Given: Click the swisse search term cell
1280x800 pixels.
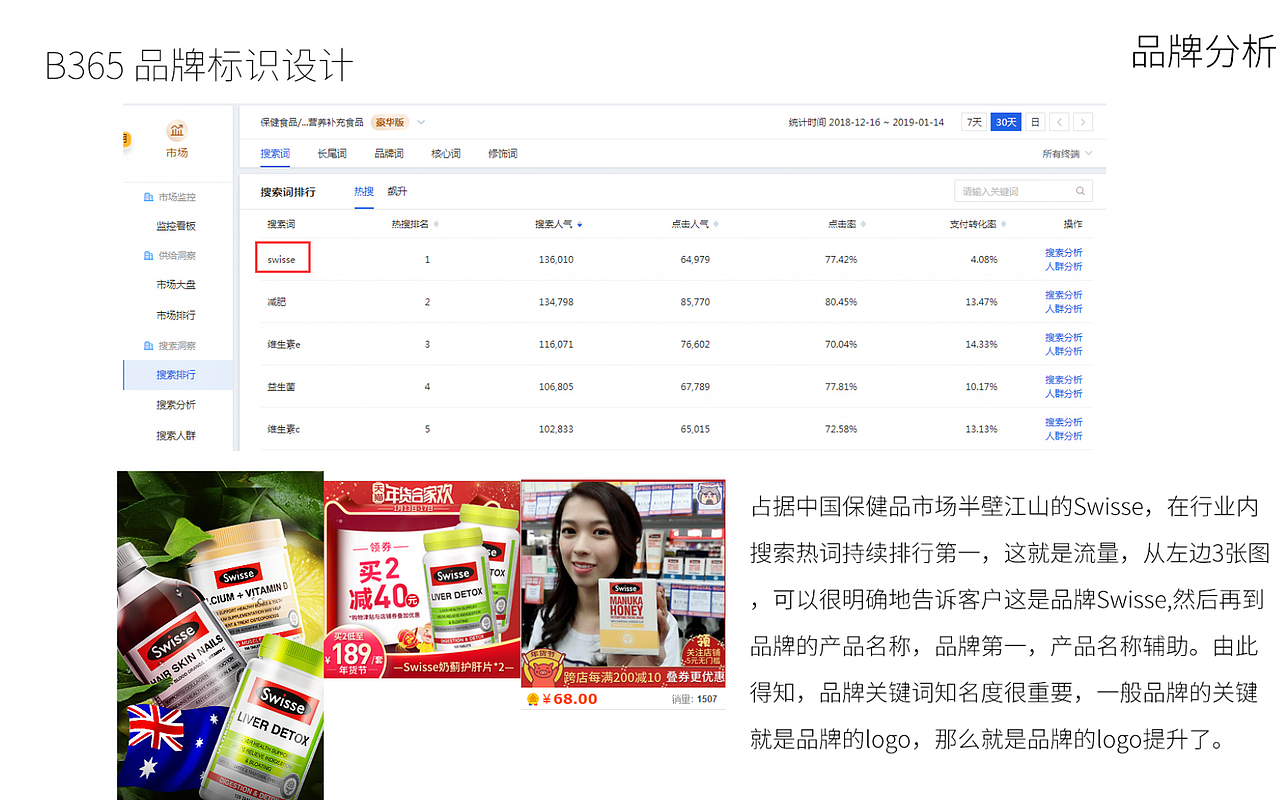Looking at the screenshot, I should click(x=282, y=257).
